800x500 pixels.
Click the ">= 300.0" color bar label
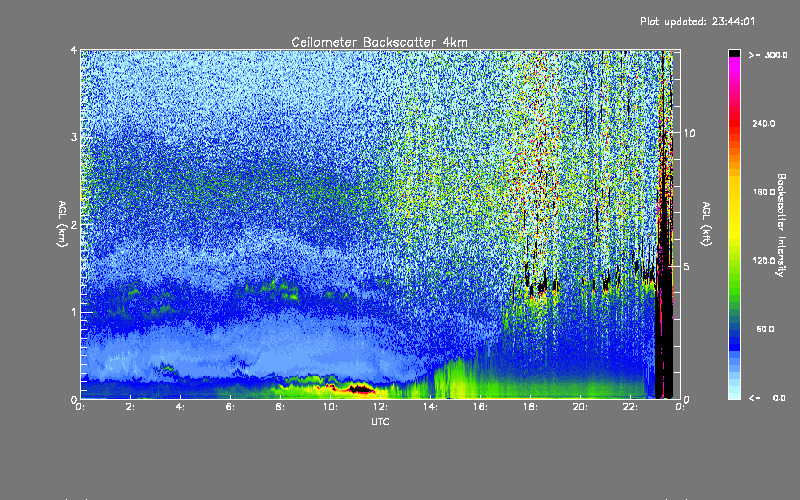pyautogui.click(x=768, y=55)
